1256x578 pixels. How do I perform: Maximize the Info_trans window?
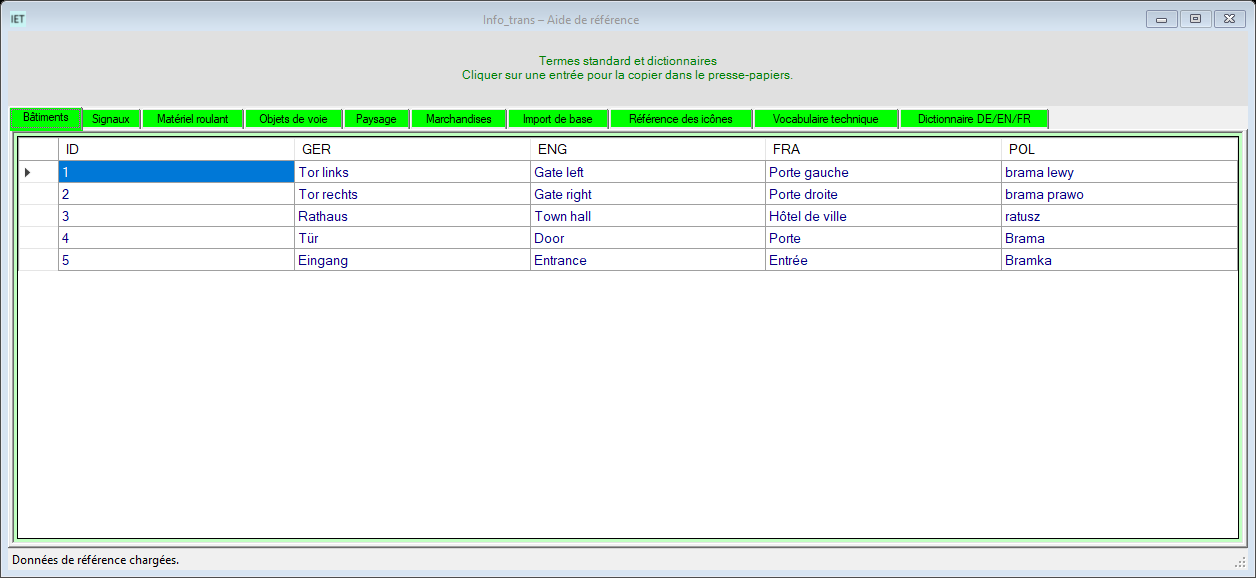[x=1195, y=18]
